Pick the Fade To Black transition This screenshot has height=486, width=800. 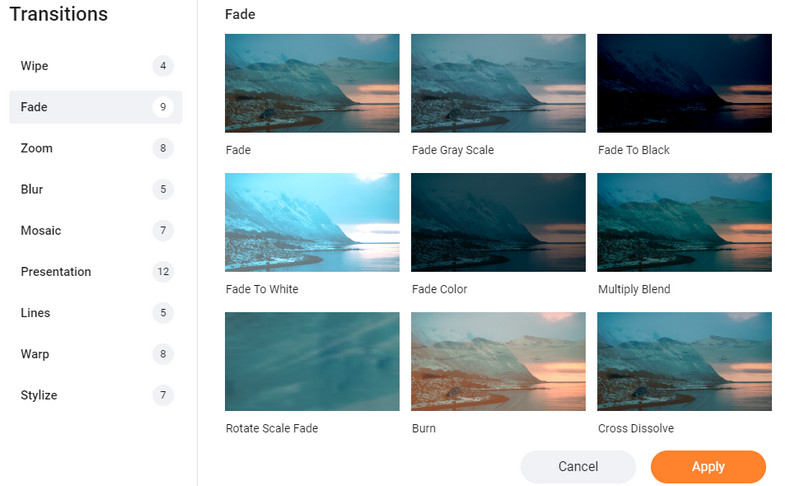point(684,83)
